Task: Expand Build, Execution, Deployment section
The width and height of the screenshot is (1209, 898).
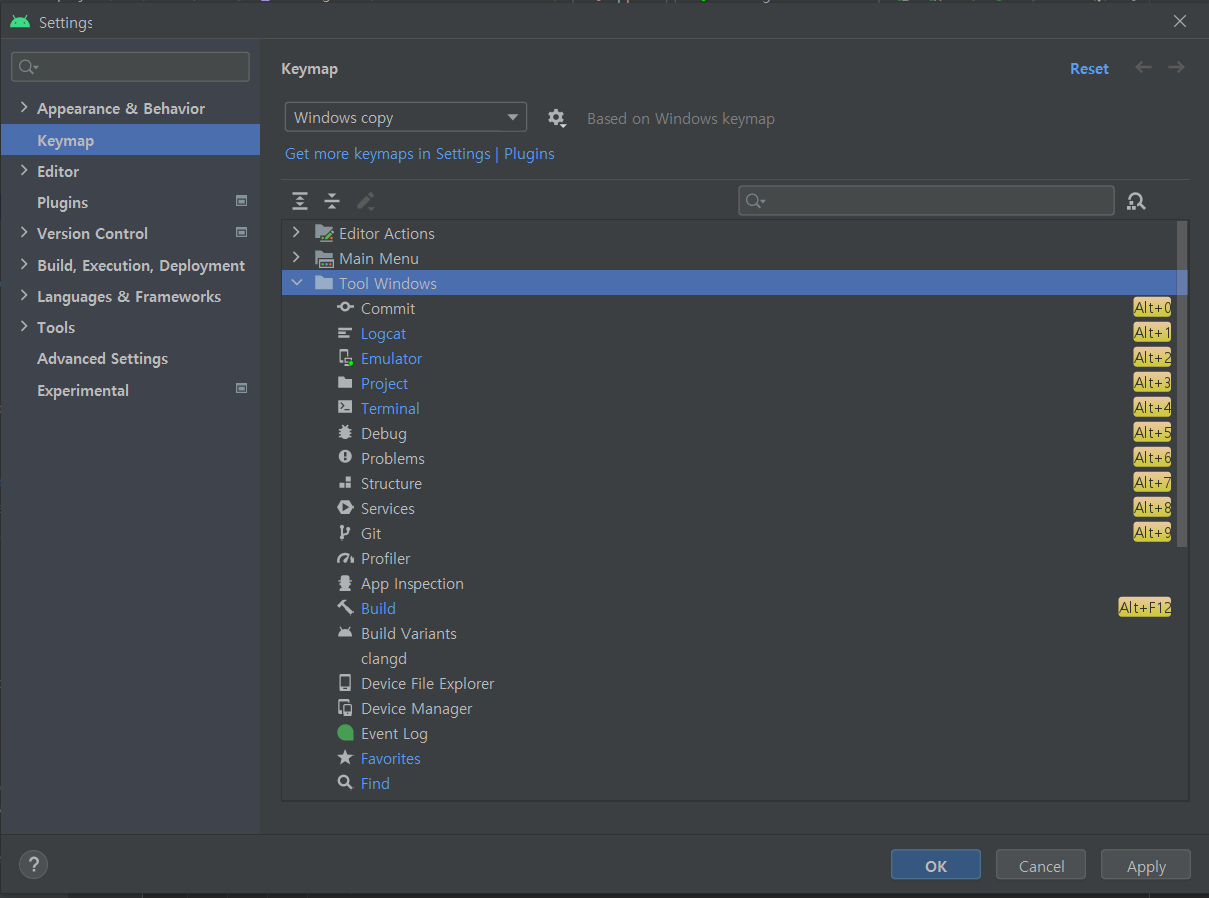Action: (x=24, y=265)
